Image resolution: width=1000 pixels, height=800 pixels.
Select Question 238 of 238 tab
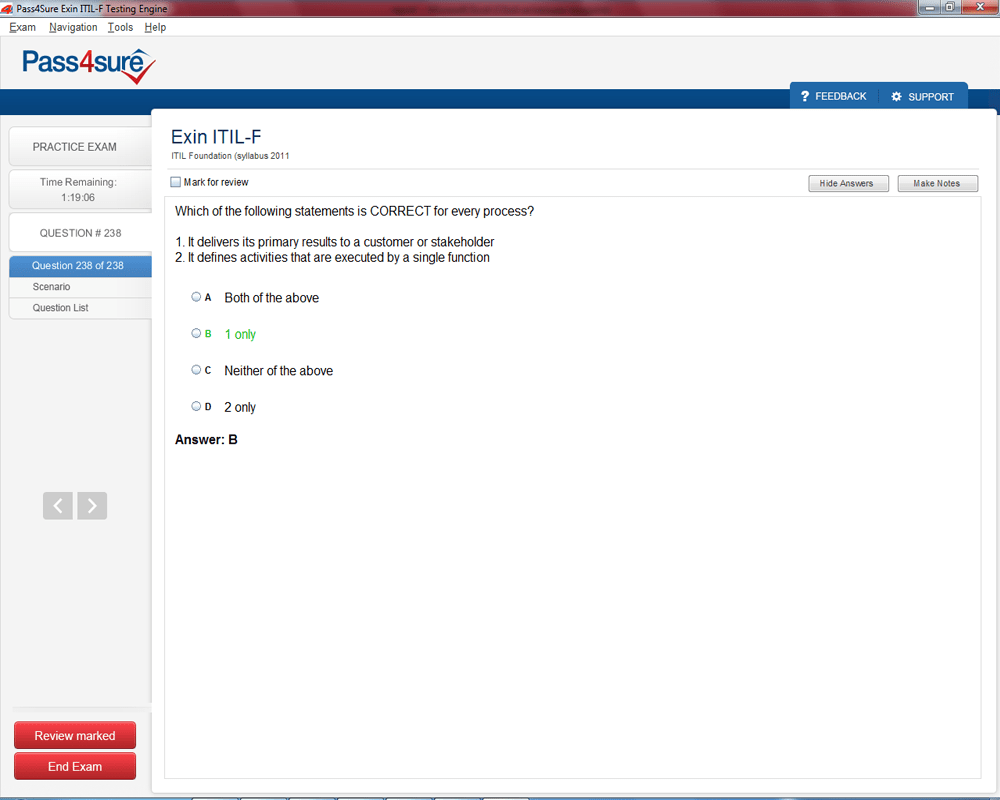pos(80,266)
